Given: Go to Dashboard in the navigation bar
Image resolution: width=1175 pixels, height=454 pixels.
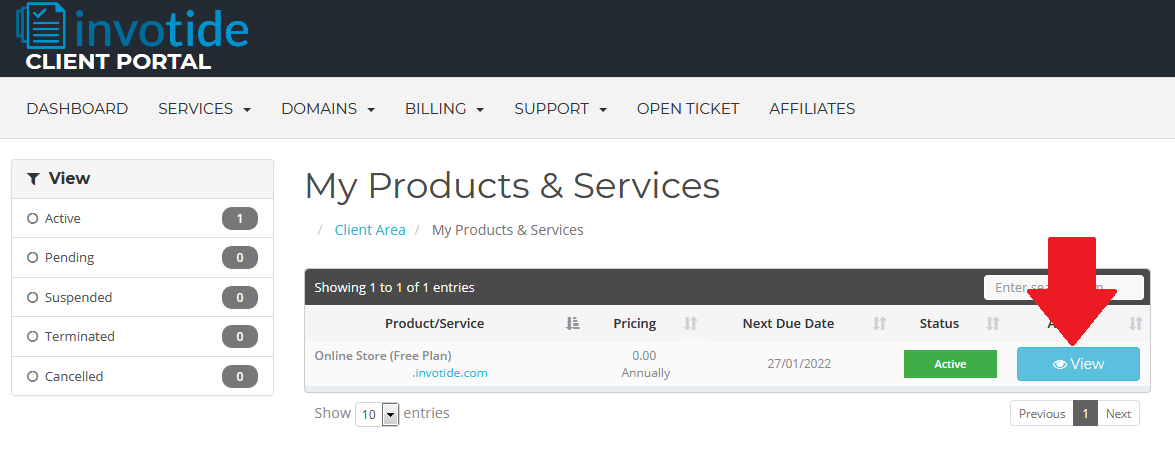Looking at the screenshot, I should coord(77,109).
